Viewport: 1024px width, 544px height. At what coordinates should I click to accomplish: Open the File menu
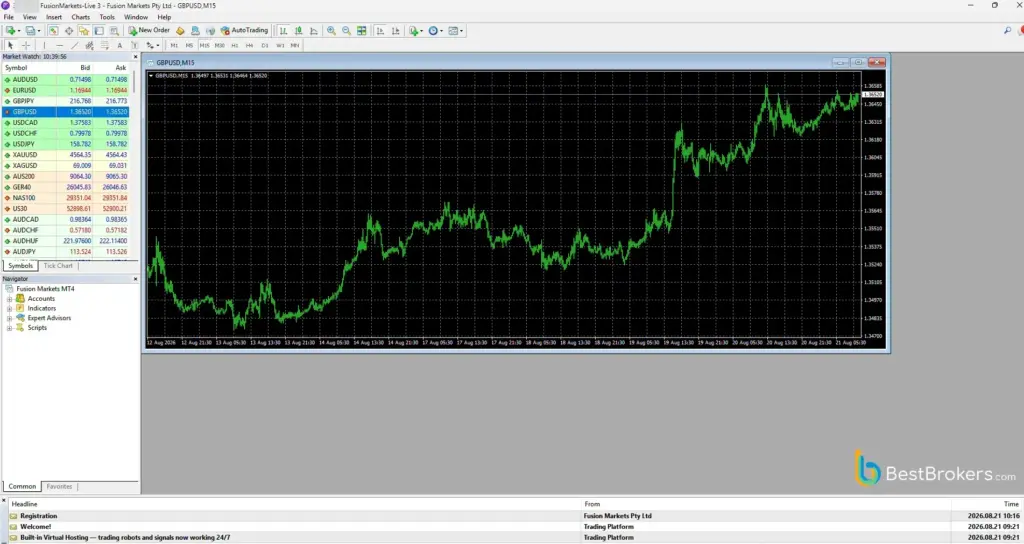click(x=8, y=17)
